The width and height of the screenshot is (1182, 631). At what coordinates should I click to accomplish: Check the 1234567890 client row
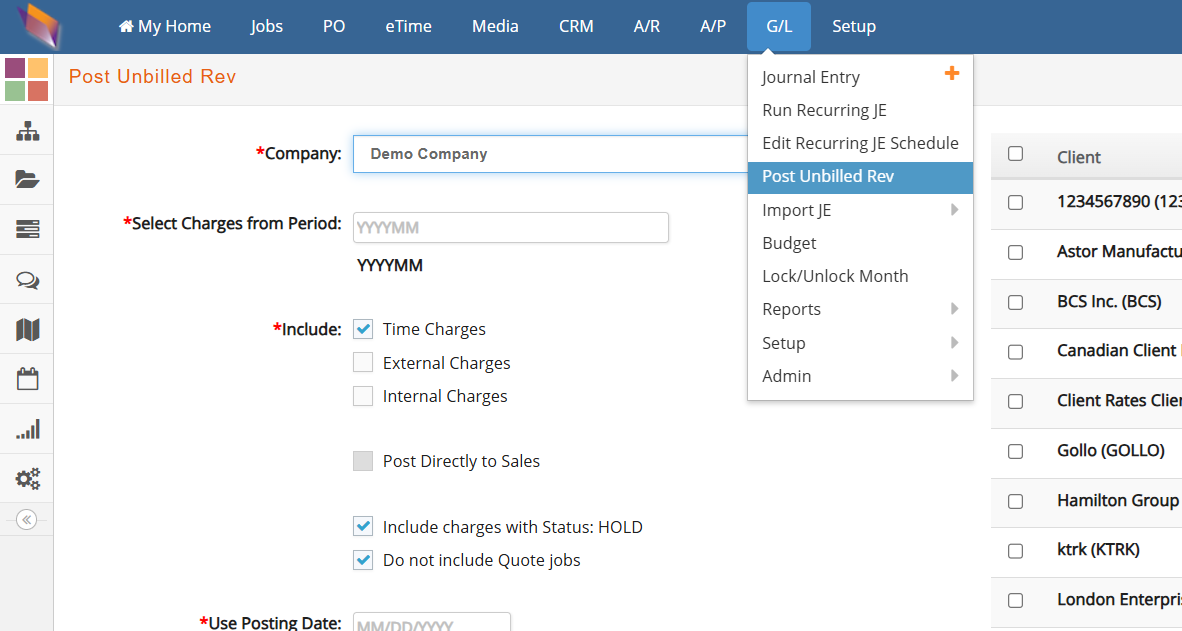pos(1015,203)
